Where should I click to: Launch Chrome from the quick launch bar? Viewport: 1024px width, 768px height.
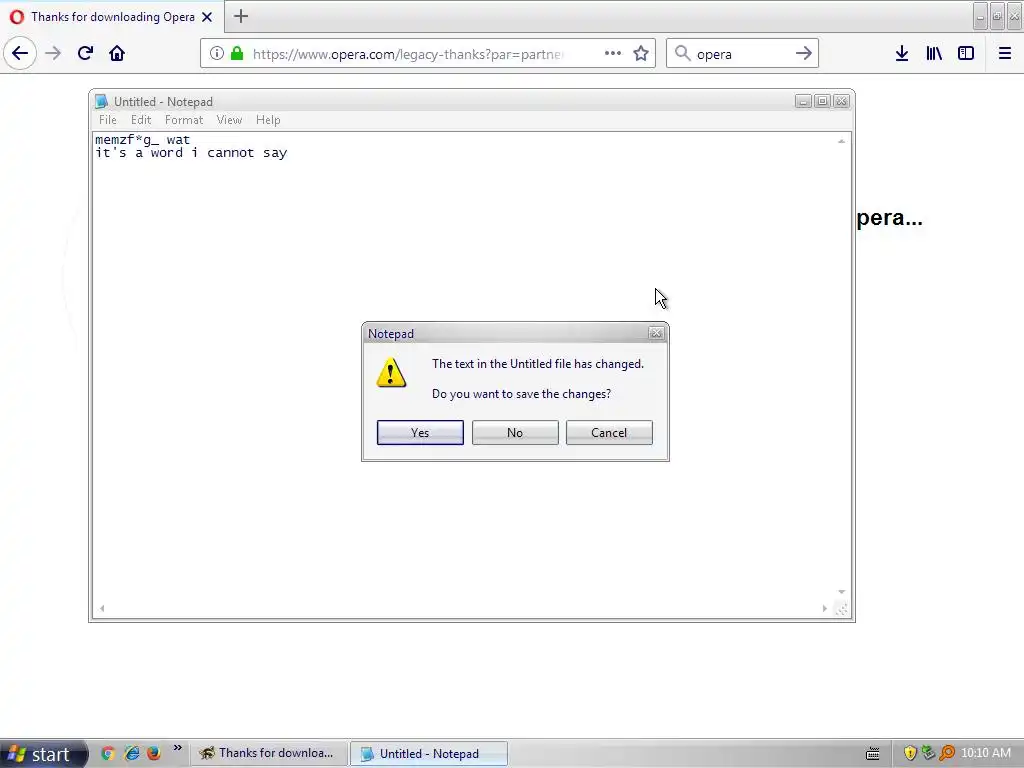(108, 753)
